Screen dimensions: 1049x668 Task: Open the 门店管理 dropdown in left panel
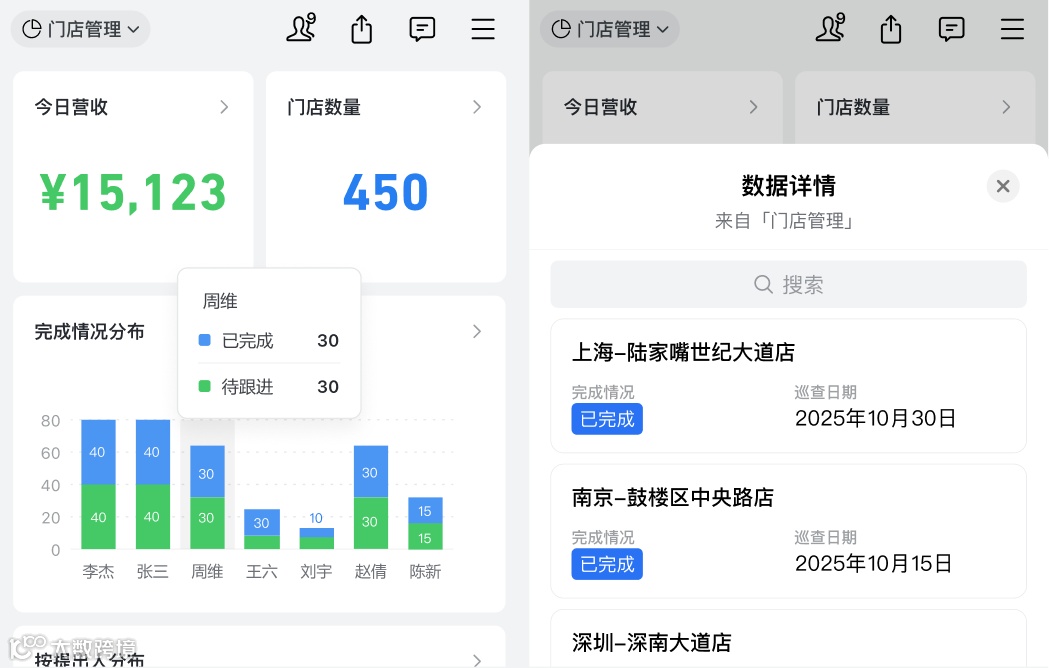click(80, 29)
